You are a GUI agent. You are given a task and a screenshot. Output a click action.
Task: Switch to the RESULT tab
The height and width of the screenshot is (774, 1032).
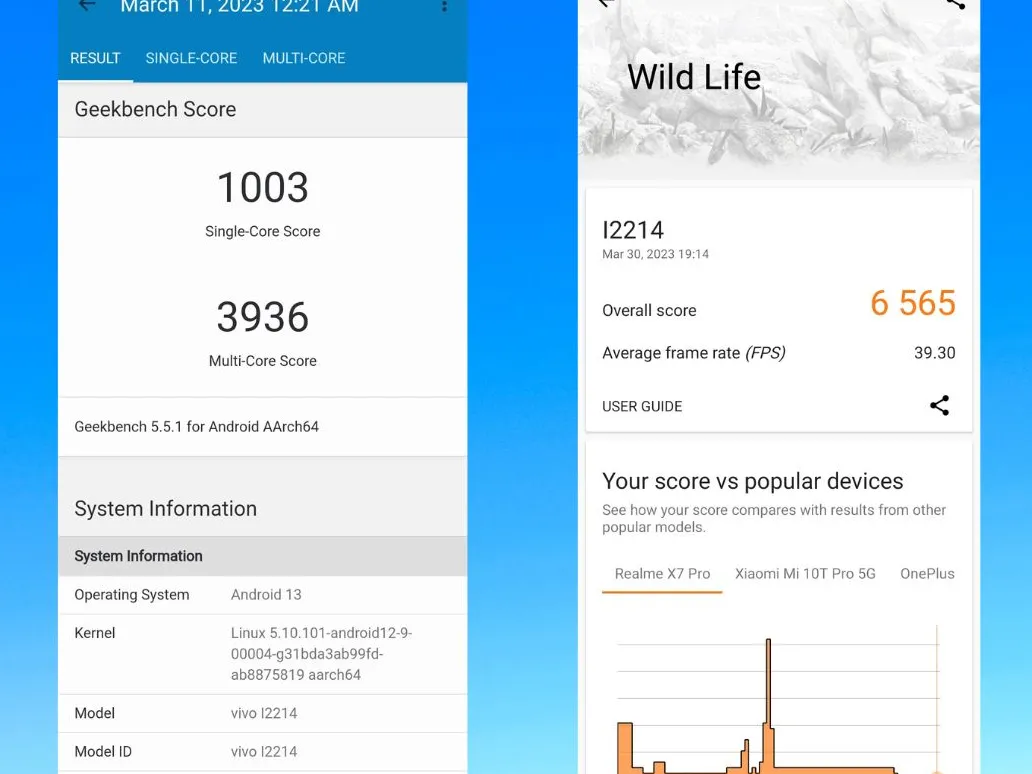pyautogui.click(x=95, y=58)
